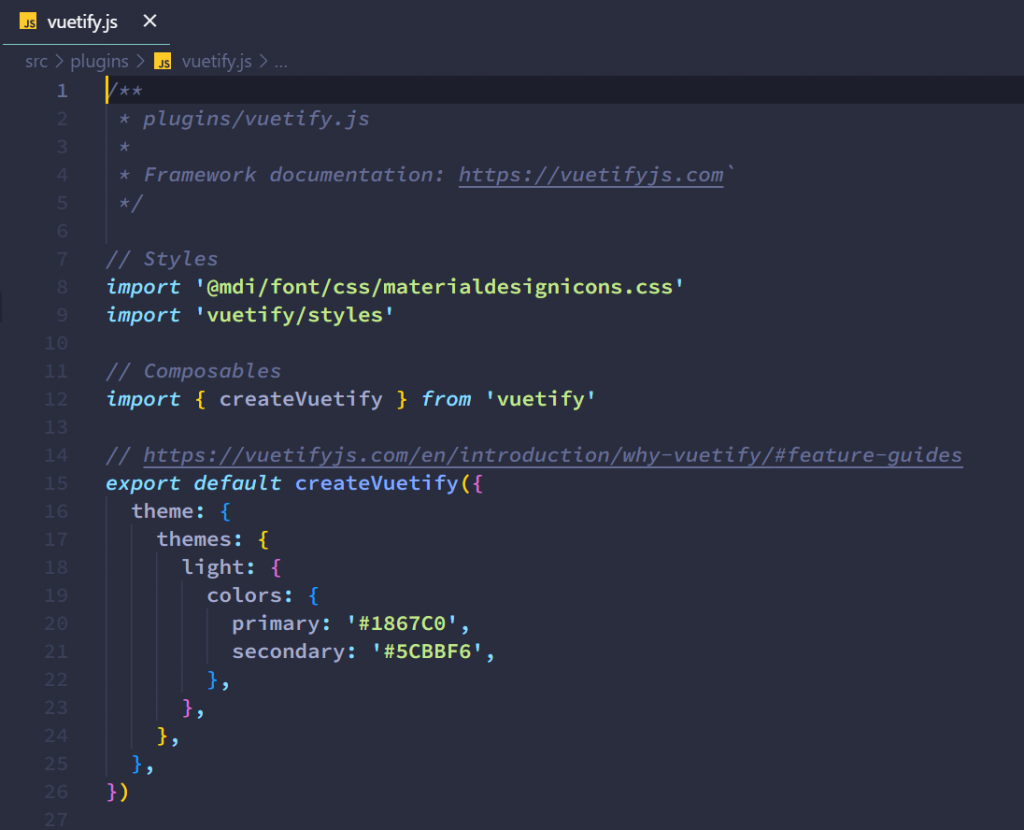Click the // Composables comment
The height and width of the screenshot is (830, 1024).
pos(193,371)
